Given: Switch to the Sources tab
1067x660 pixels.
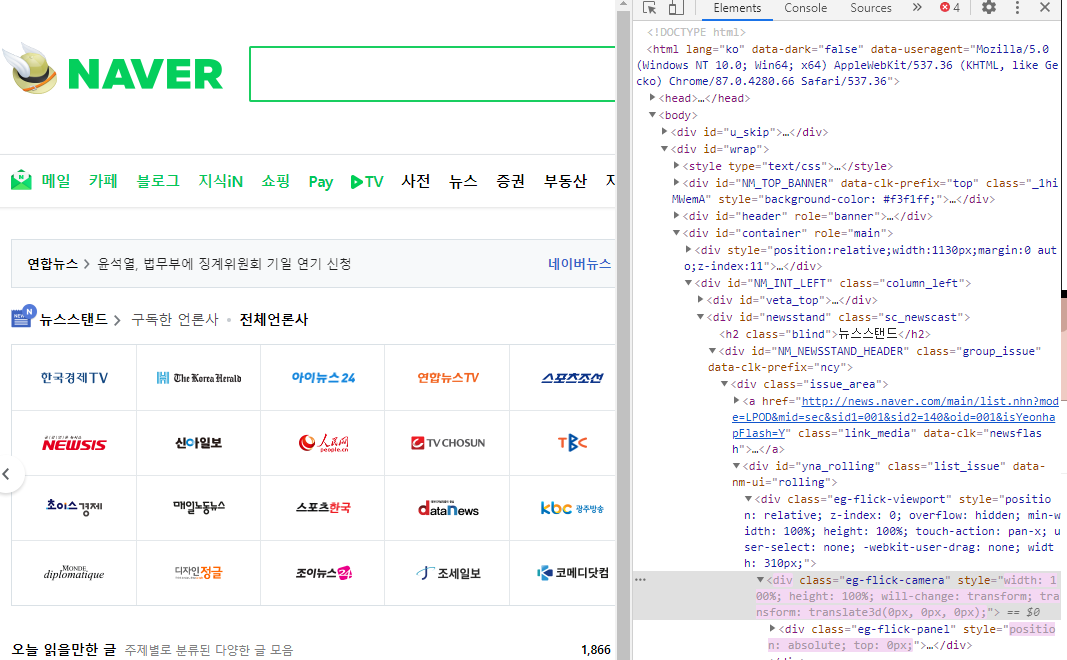Looking at the screenshot, I should tap(871, 8).
